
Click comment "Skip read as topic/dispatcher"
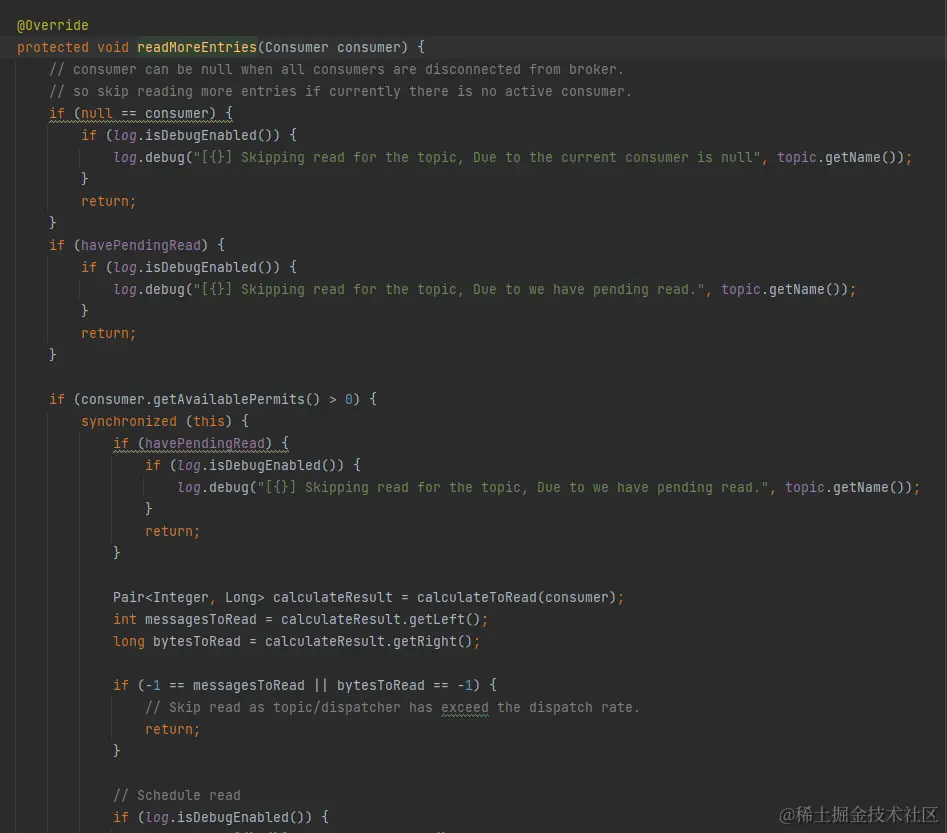tap(284, 707)
